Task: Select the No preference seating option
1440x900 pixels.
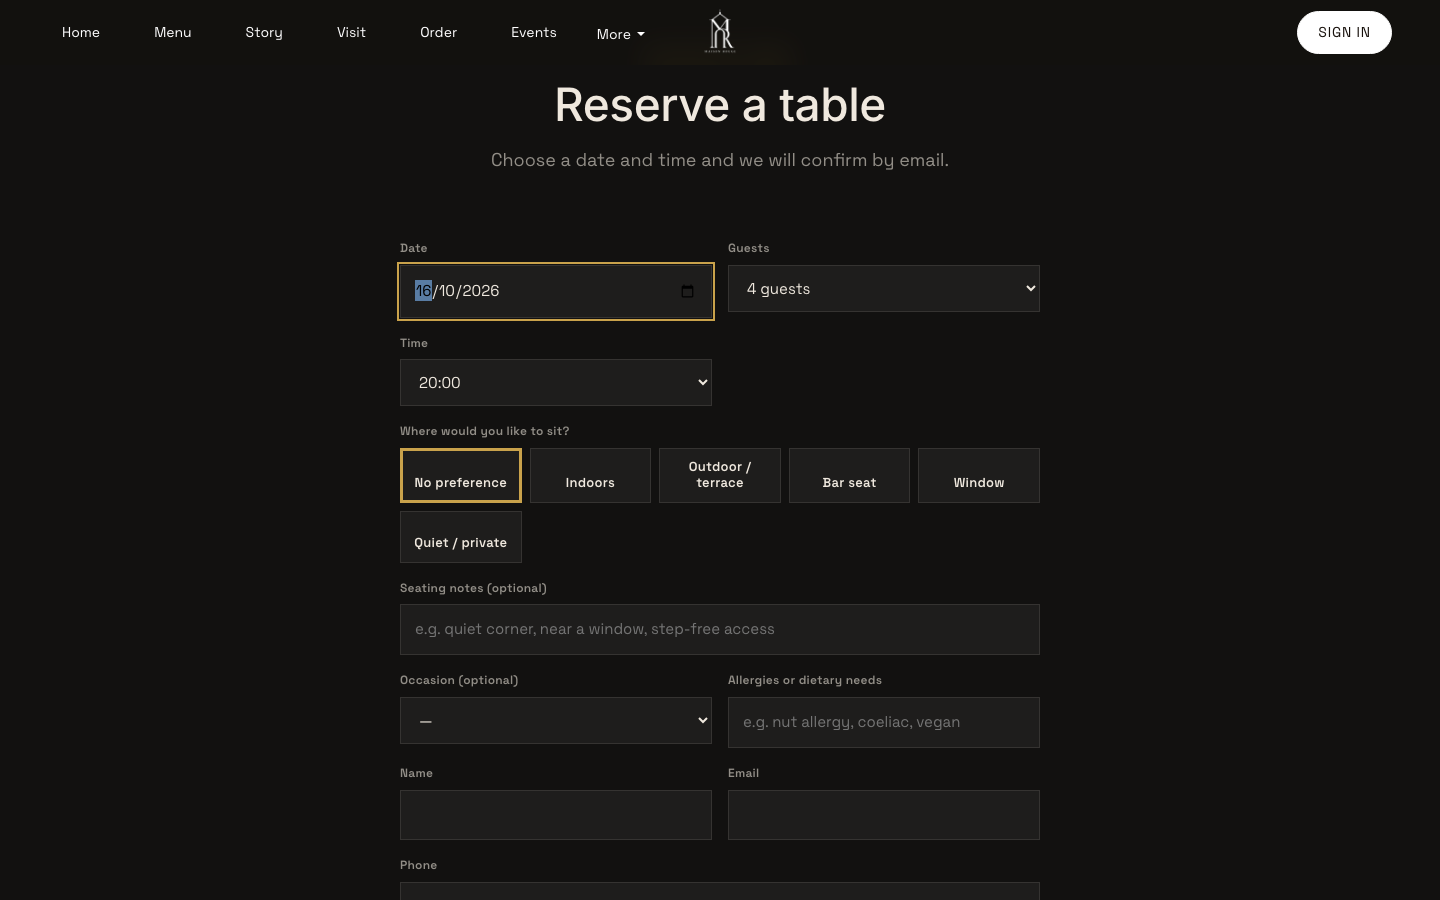Action: click(461, 475)
